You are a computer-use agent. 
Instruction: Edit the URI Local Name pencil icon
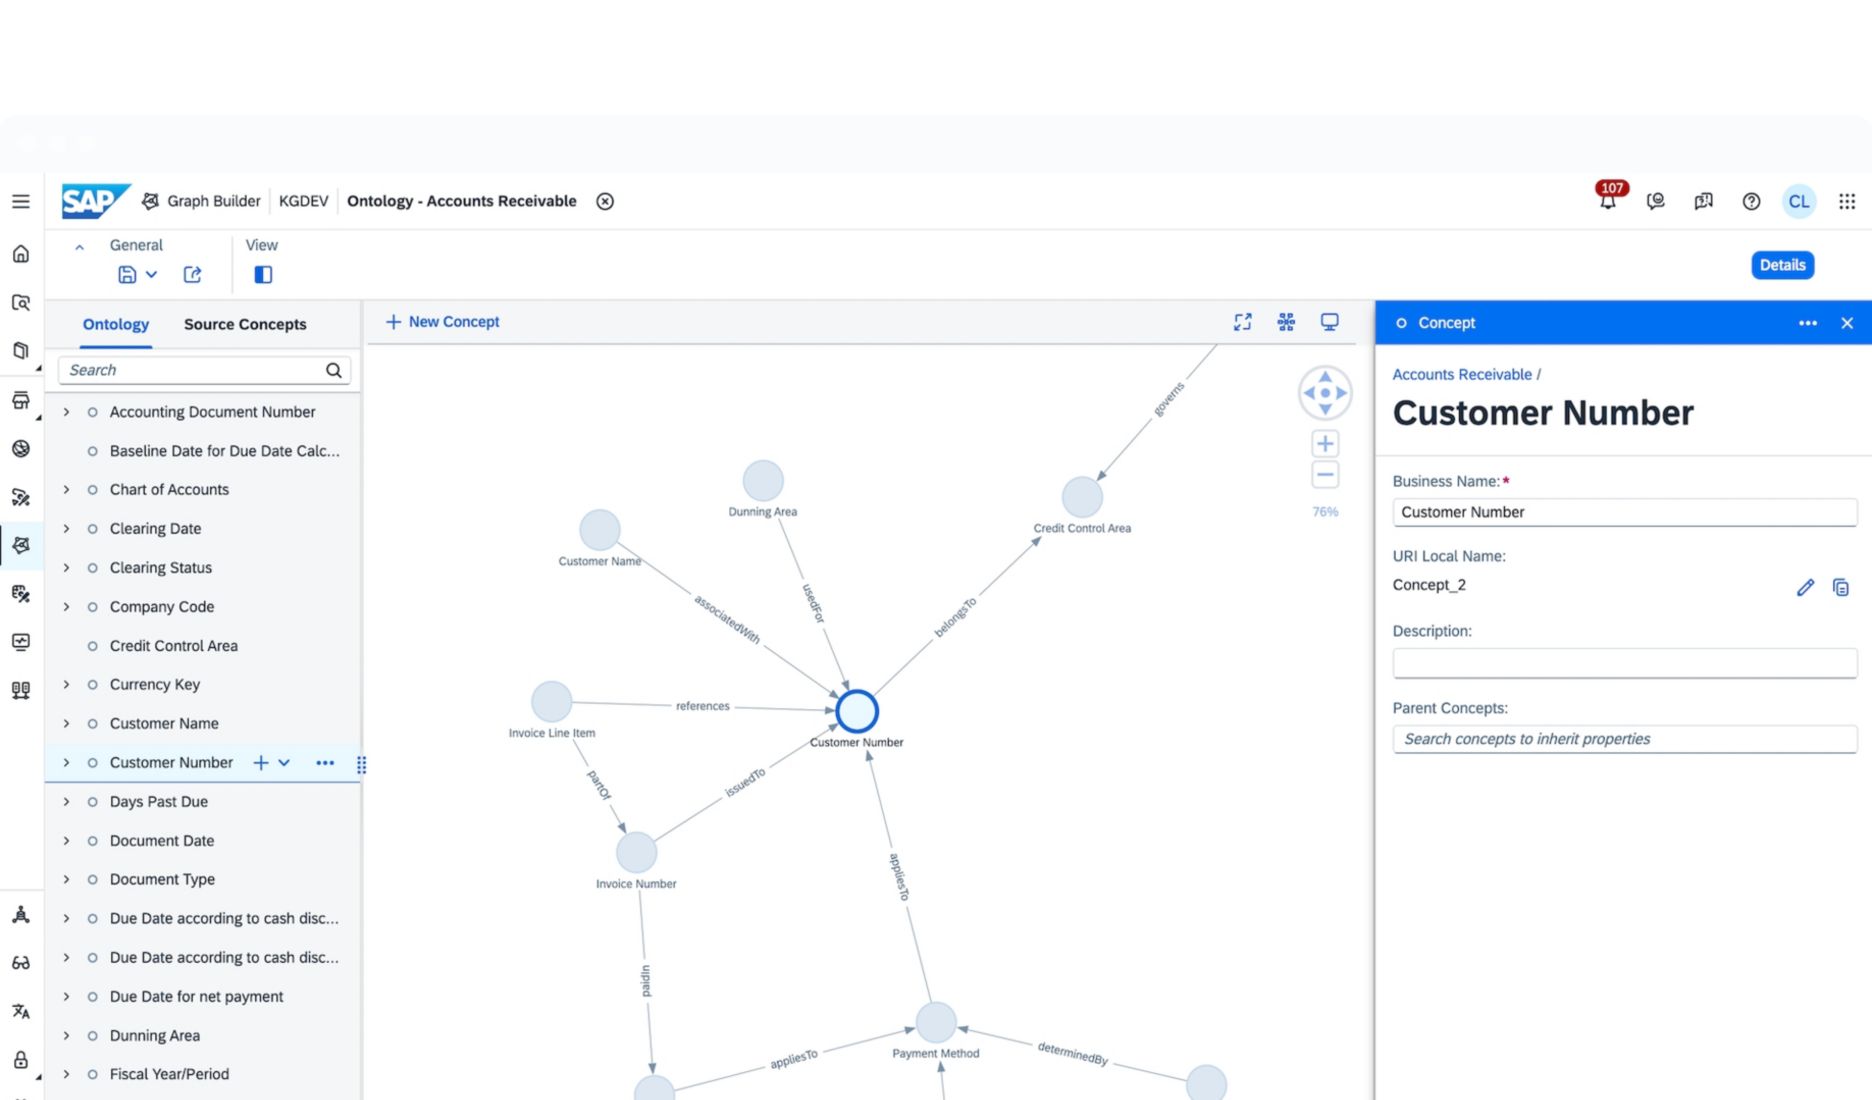pos(1805,587)
